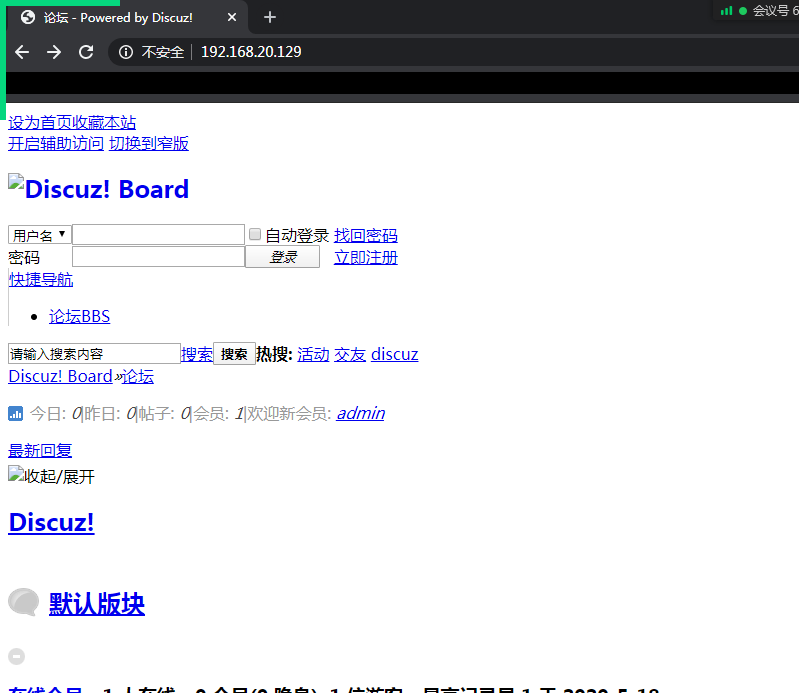
Task: Focus the username input field
Action: [158, 234]
